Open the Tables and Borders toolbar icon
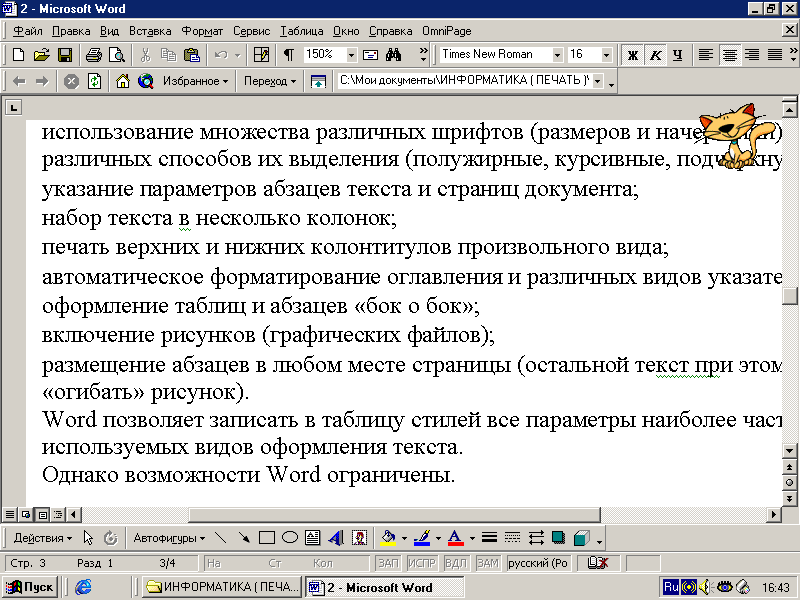This screenshot has height=600, width=800. pos(261,55)
